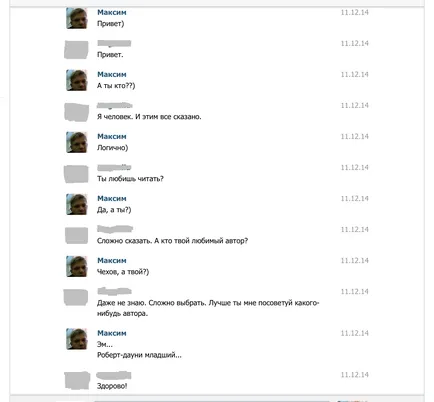Open Максим's name link above "А ты кто??)"
Screen dimensions: 434x402
pos(112,74)
